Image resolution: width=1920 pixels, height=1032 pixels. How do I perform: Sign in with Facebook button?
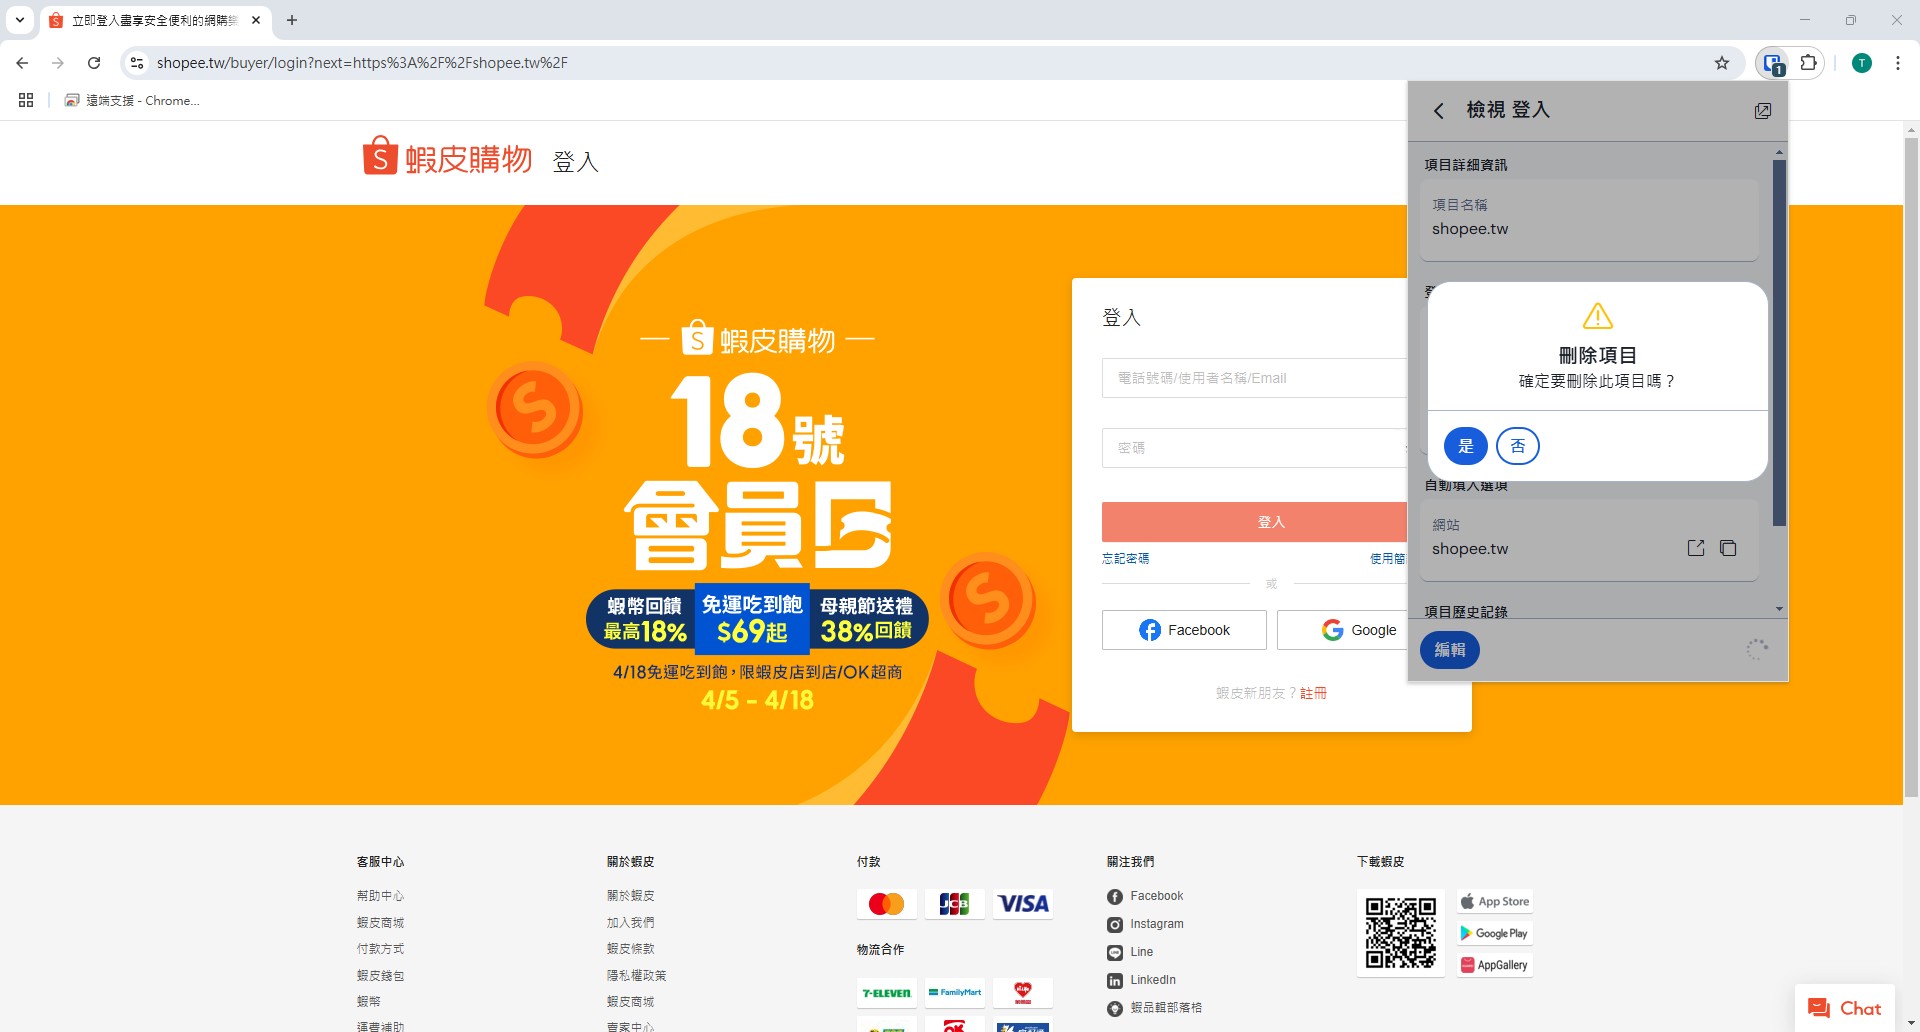pos(1184,630)
